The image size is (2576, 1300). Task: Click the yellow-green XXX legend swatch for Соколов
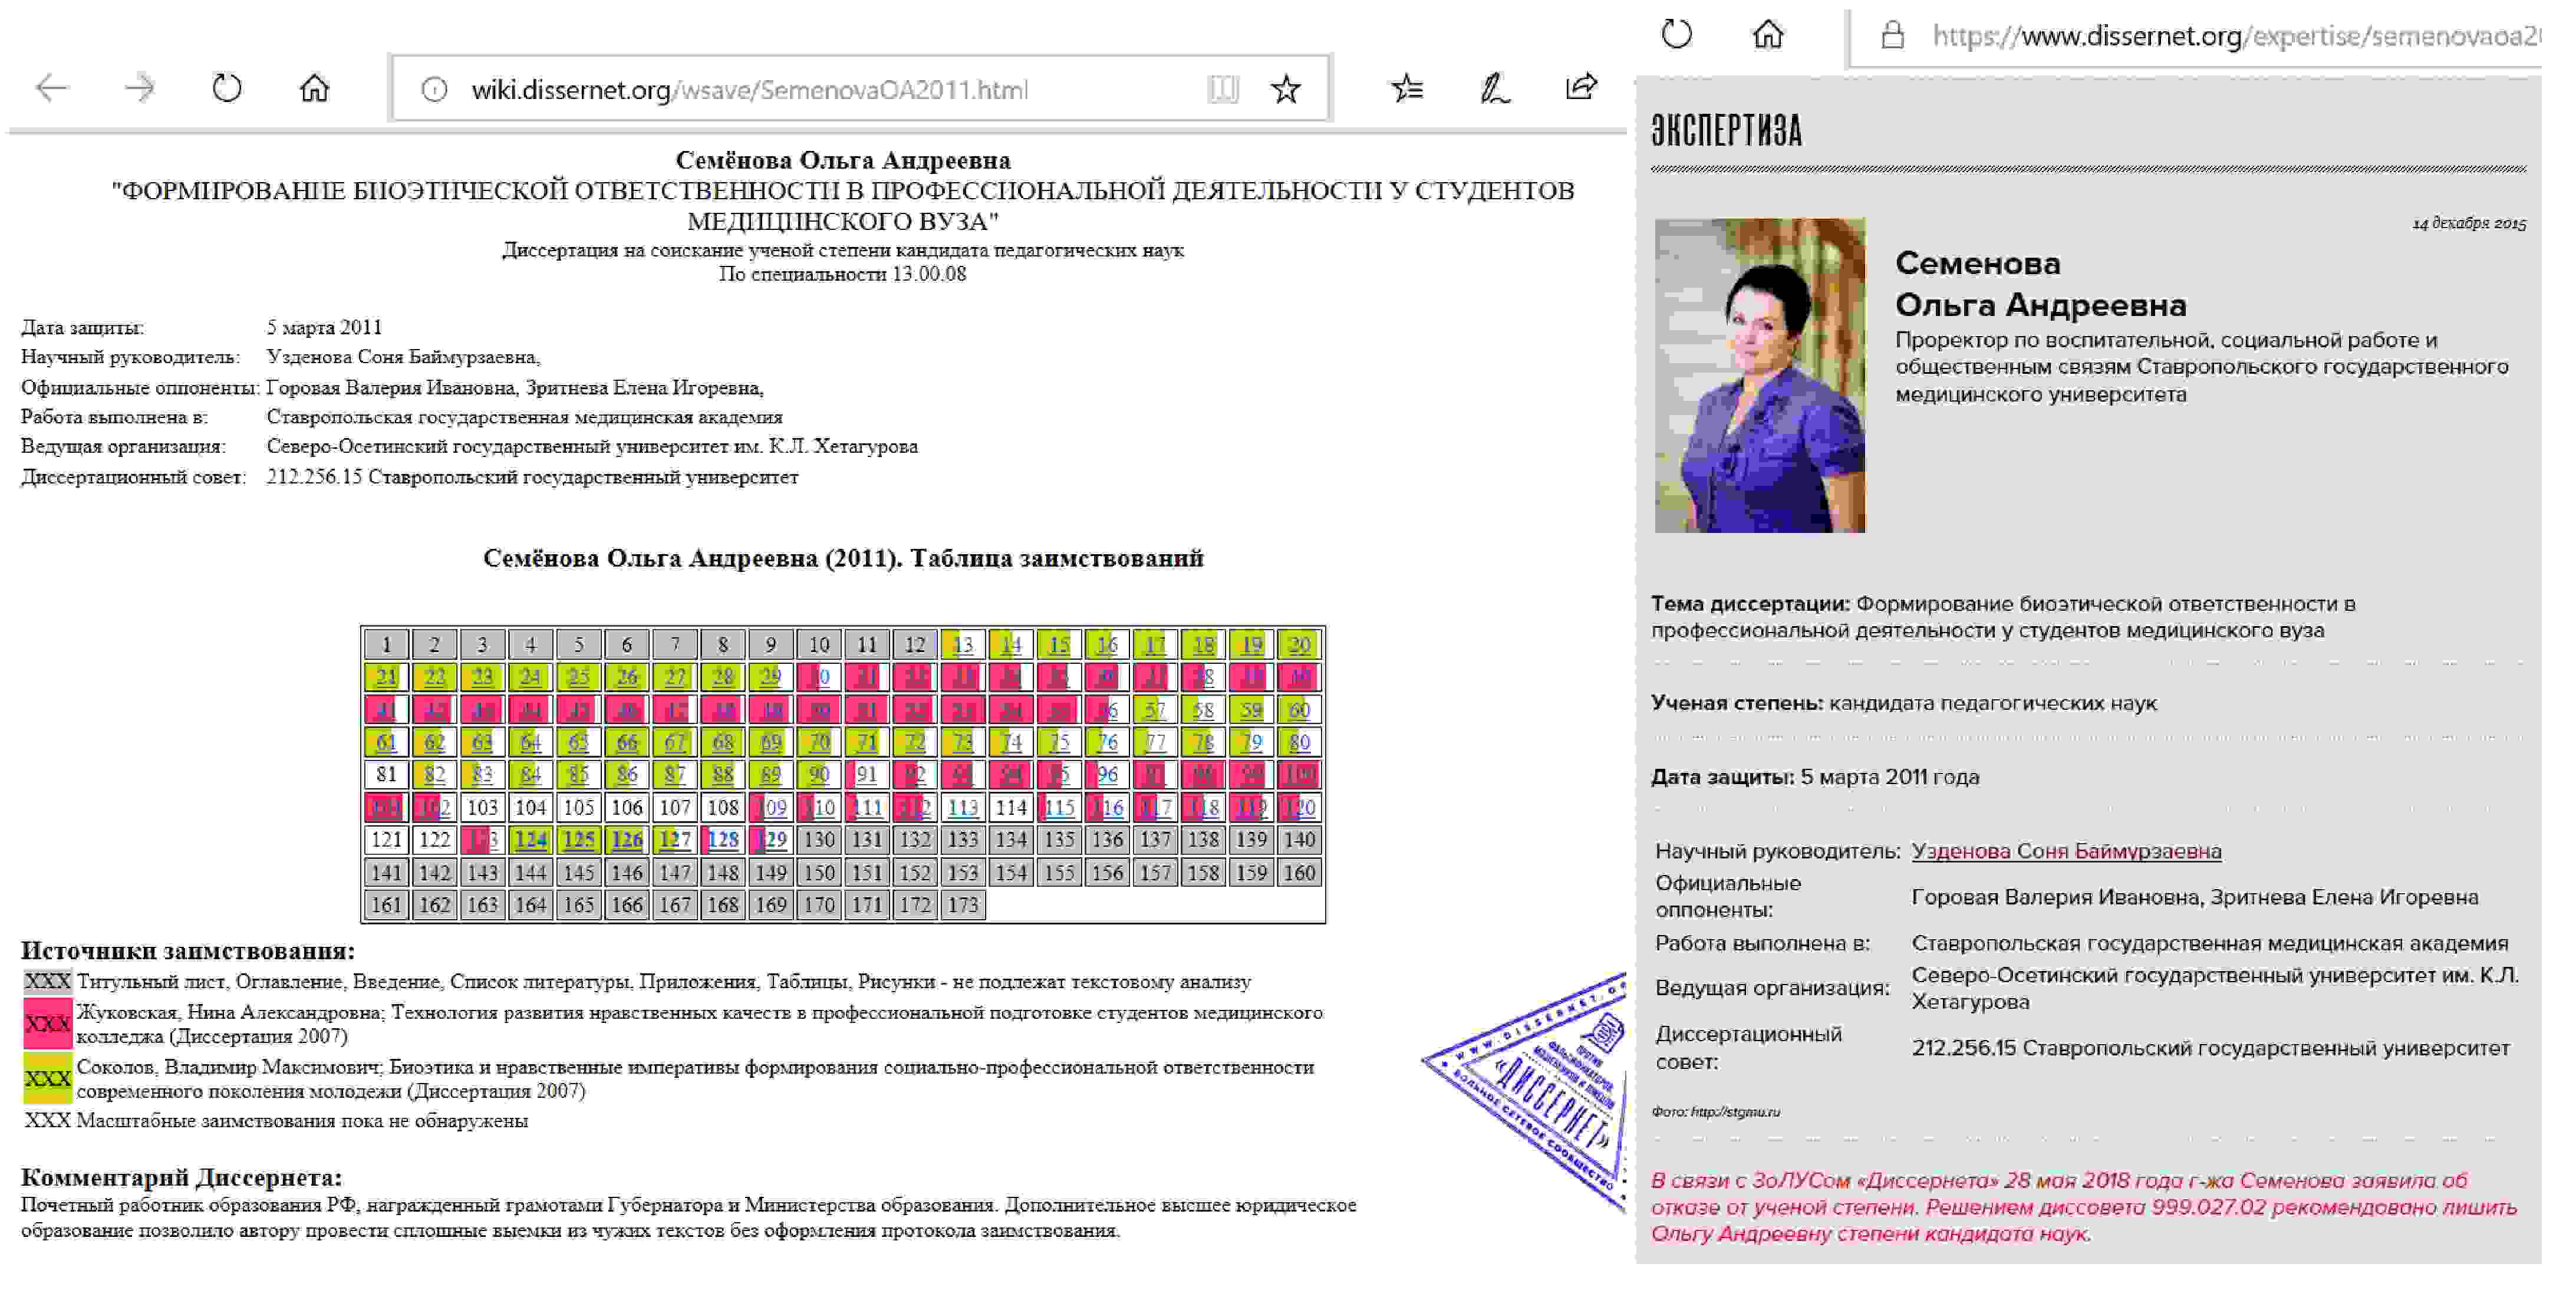[x=47, y=1078]
